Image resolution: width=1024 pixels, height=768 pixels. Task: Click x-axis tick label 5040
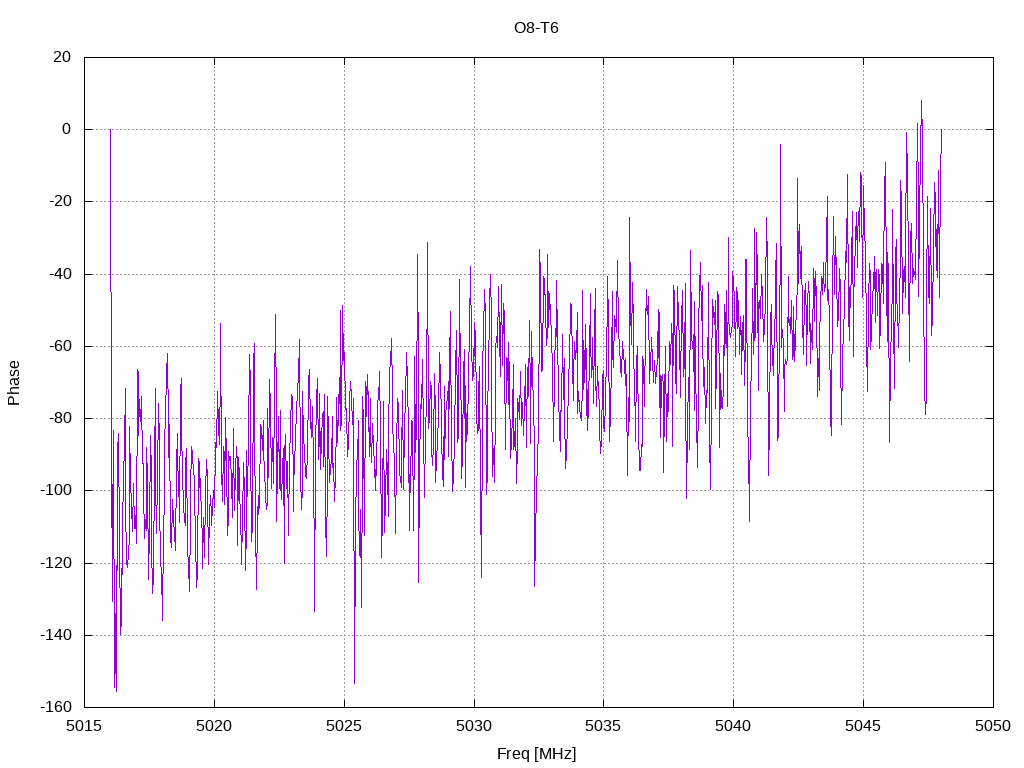tap(733, 726)
